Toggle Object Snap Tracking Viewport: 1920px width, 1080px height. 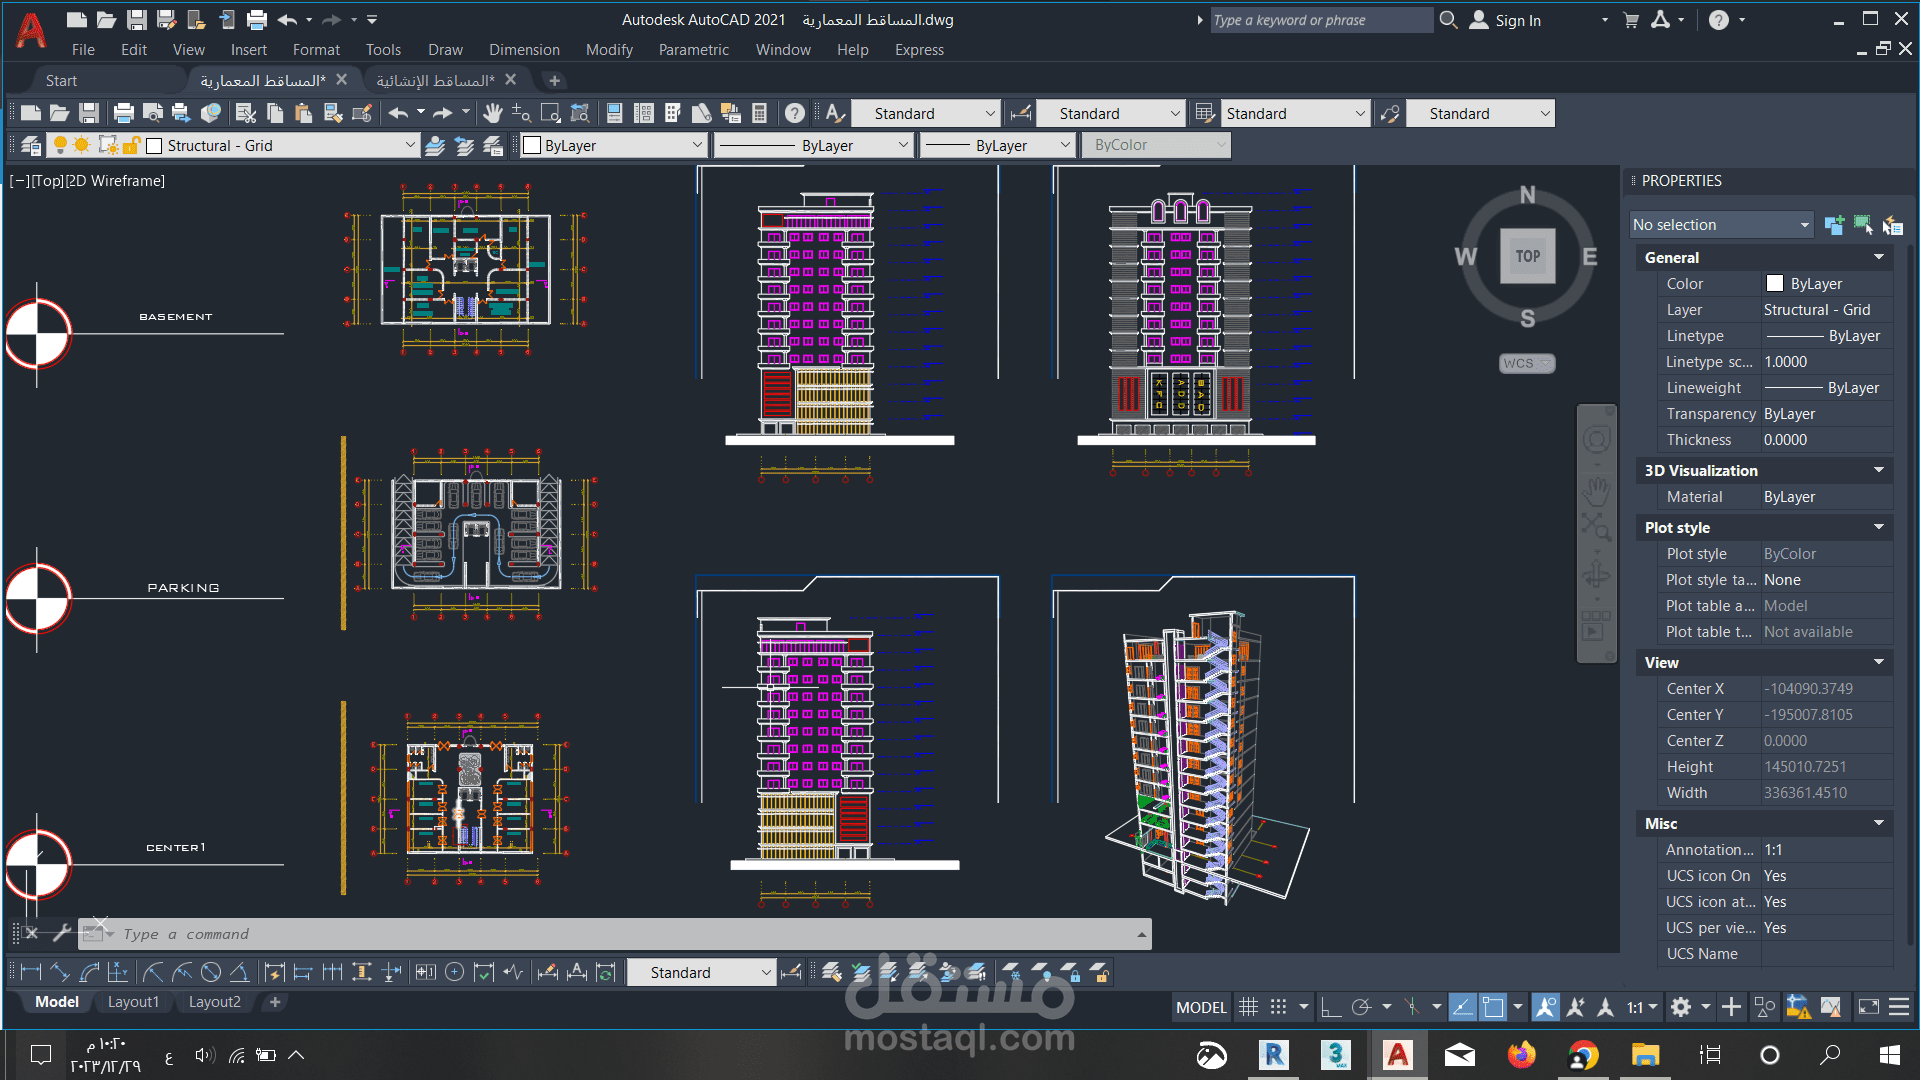click(x=1462, y=1007)
